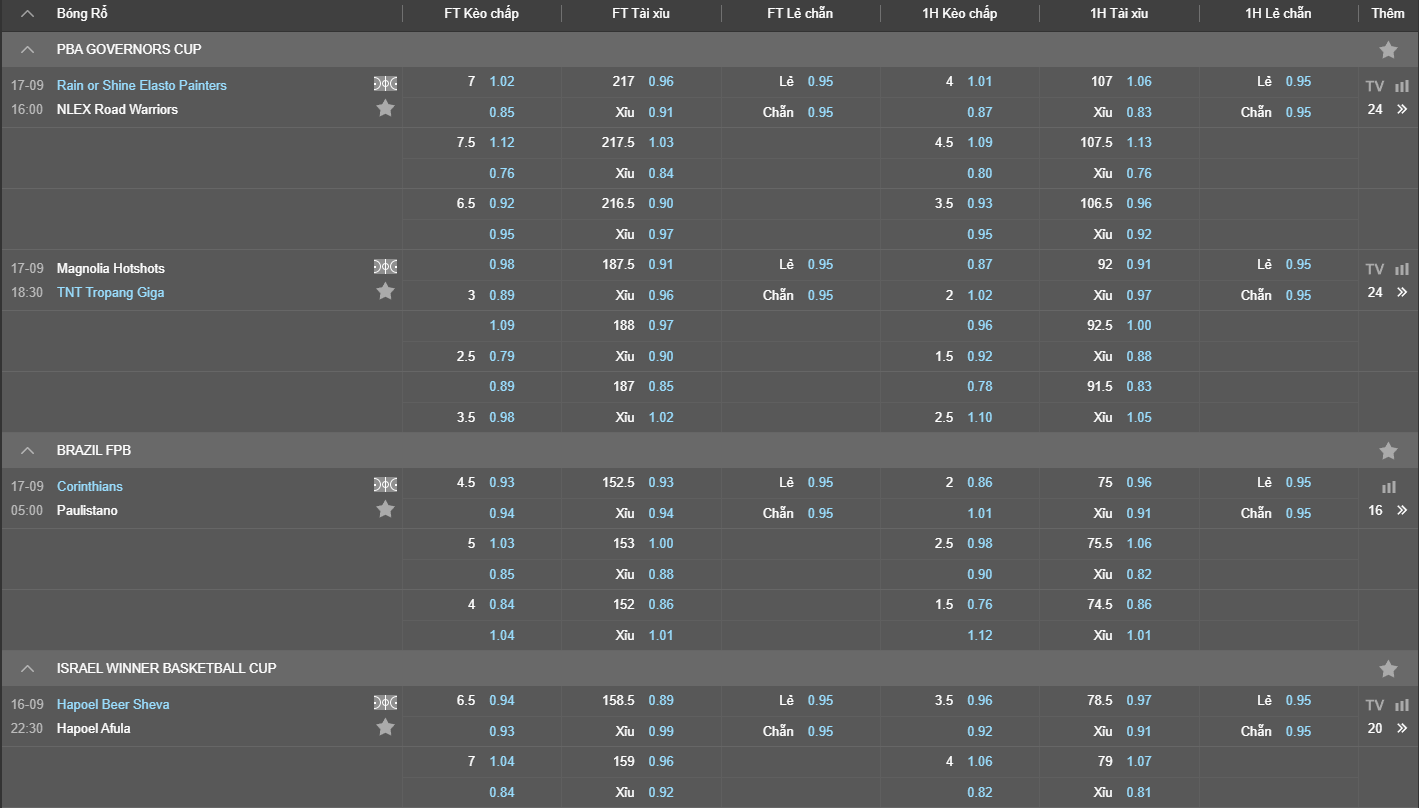The image size is (1419, 808).
Task: Favorite the Rain or Shine vs NLEX match
Action: [385, 108]
